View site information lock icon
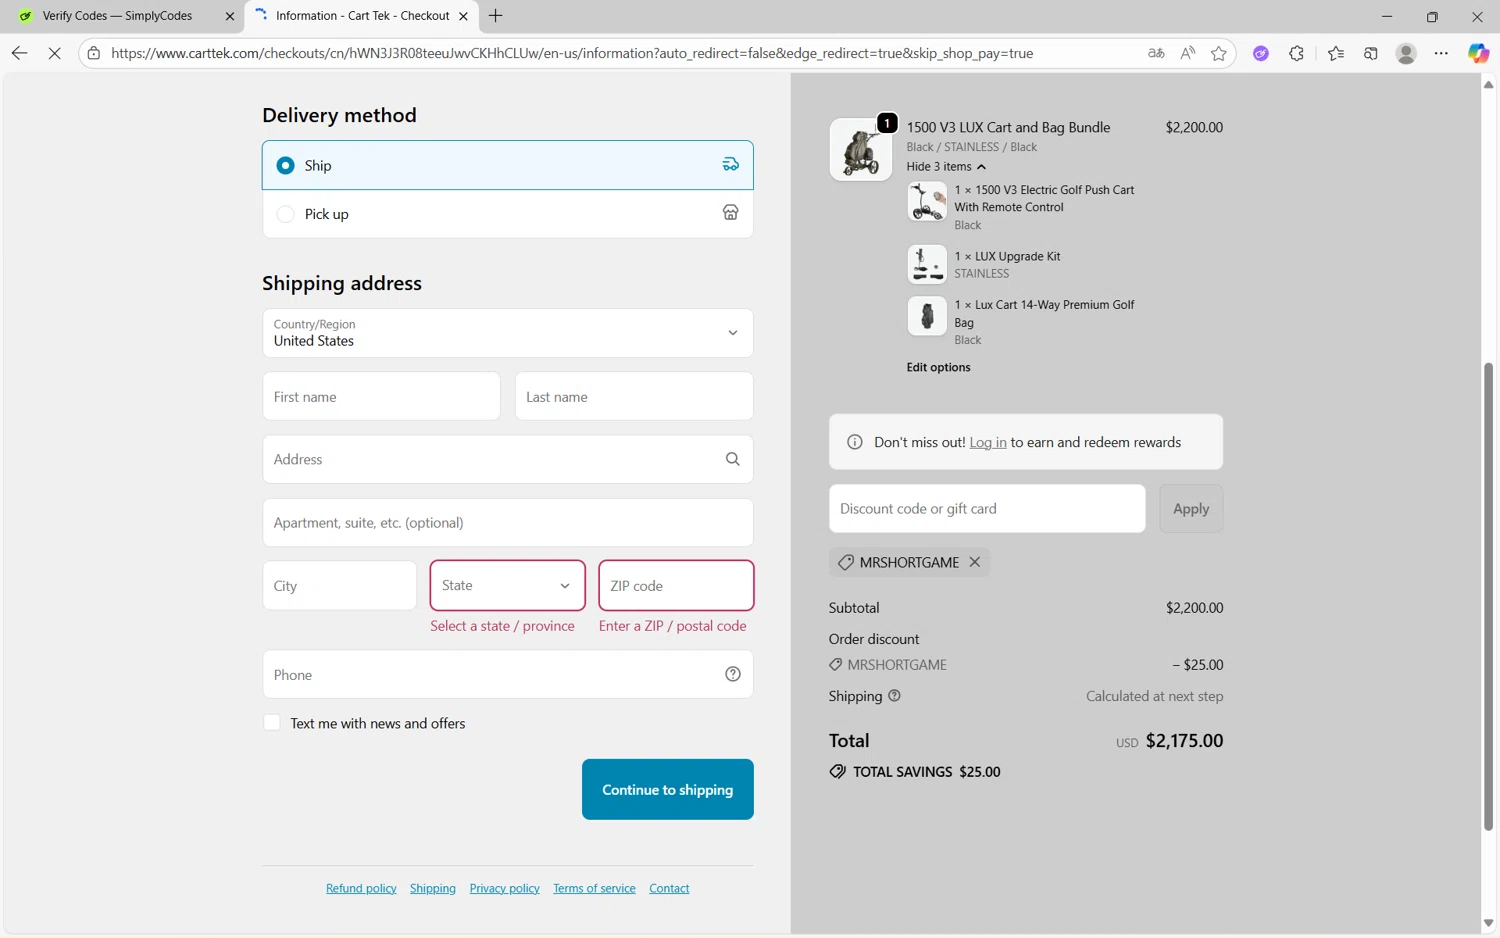This screenshot has height=938, width=1500. click(x=94, y=53)
